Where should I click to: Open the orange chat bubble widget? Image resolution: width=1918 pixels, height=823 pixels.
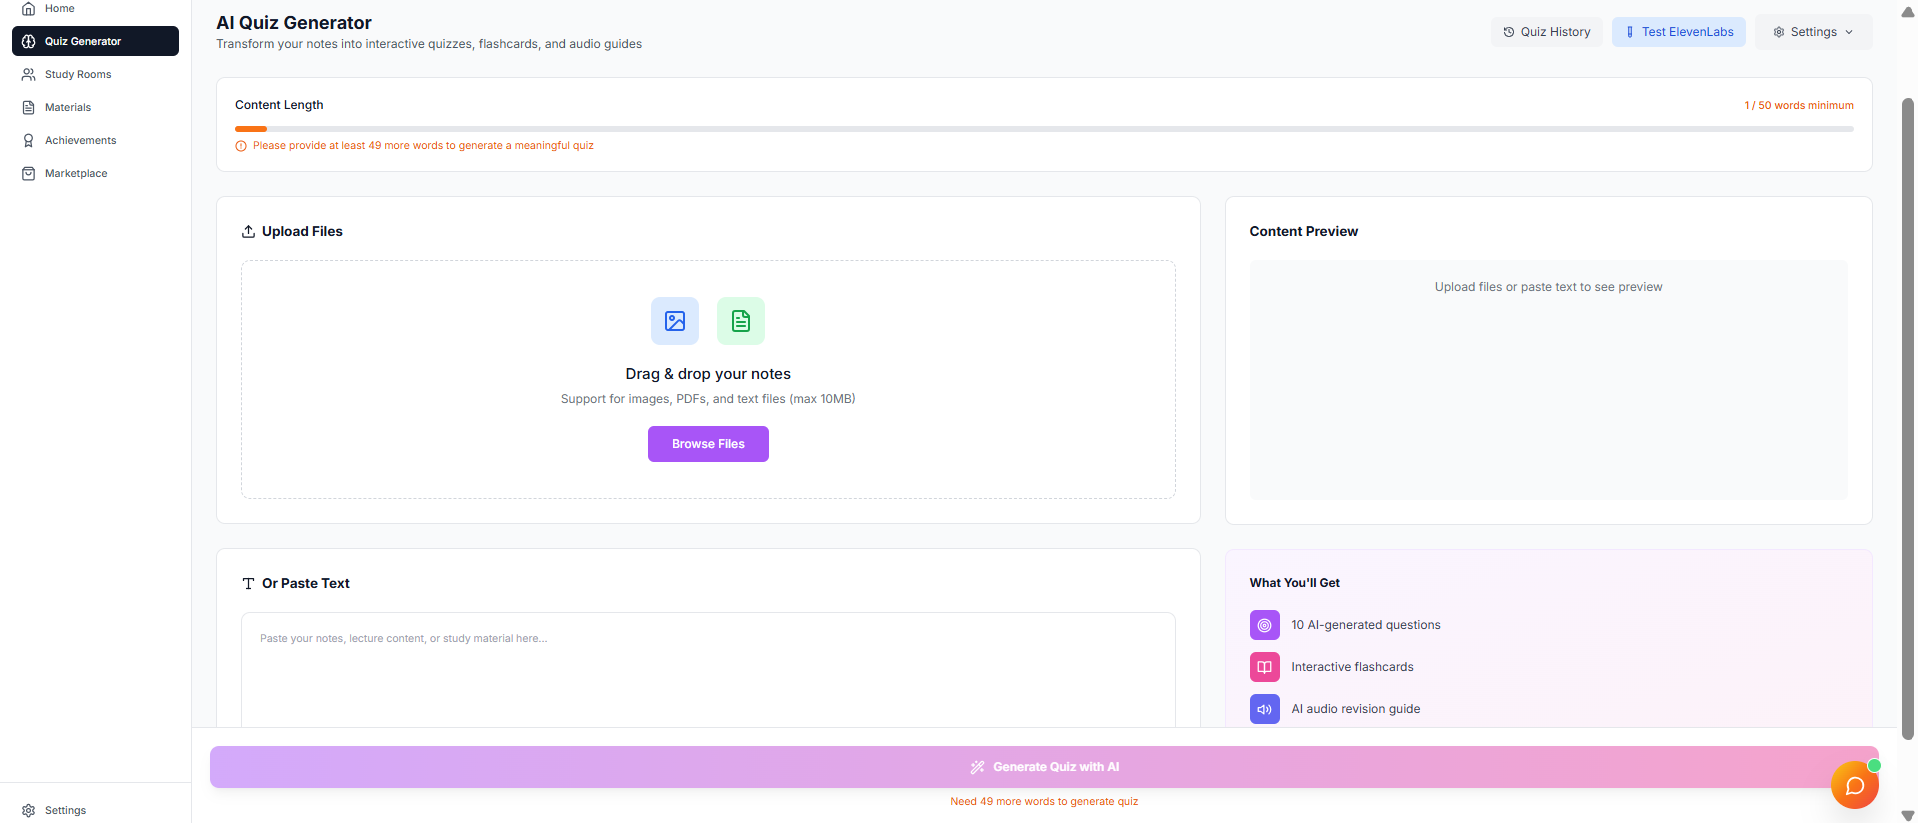click(1855, 785)
